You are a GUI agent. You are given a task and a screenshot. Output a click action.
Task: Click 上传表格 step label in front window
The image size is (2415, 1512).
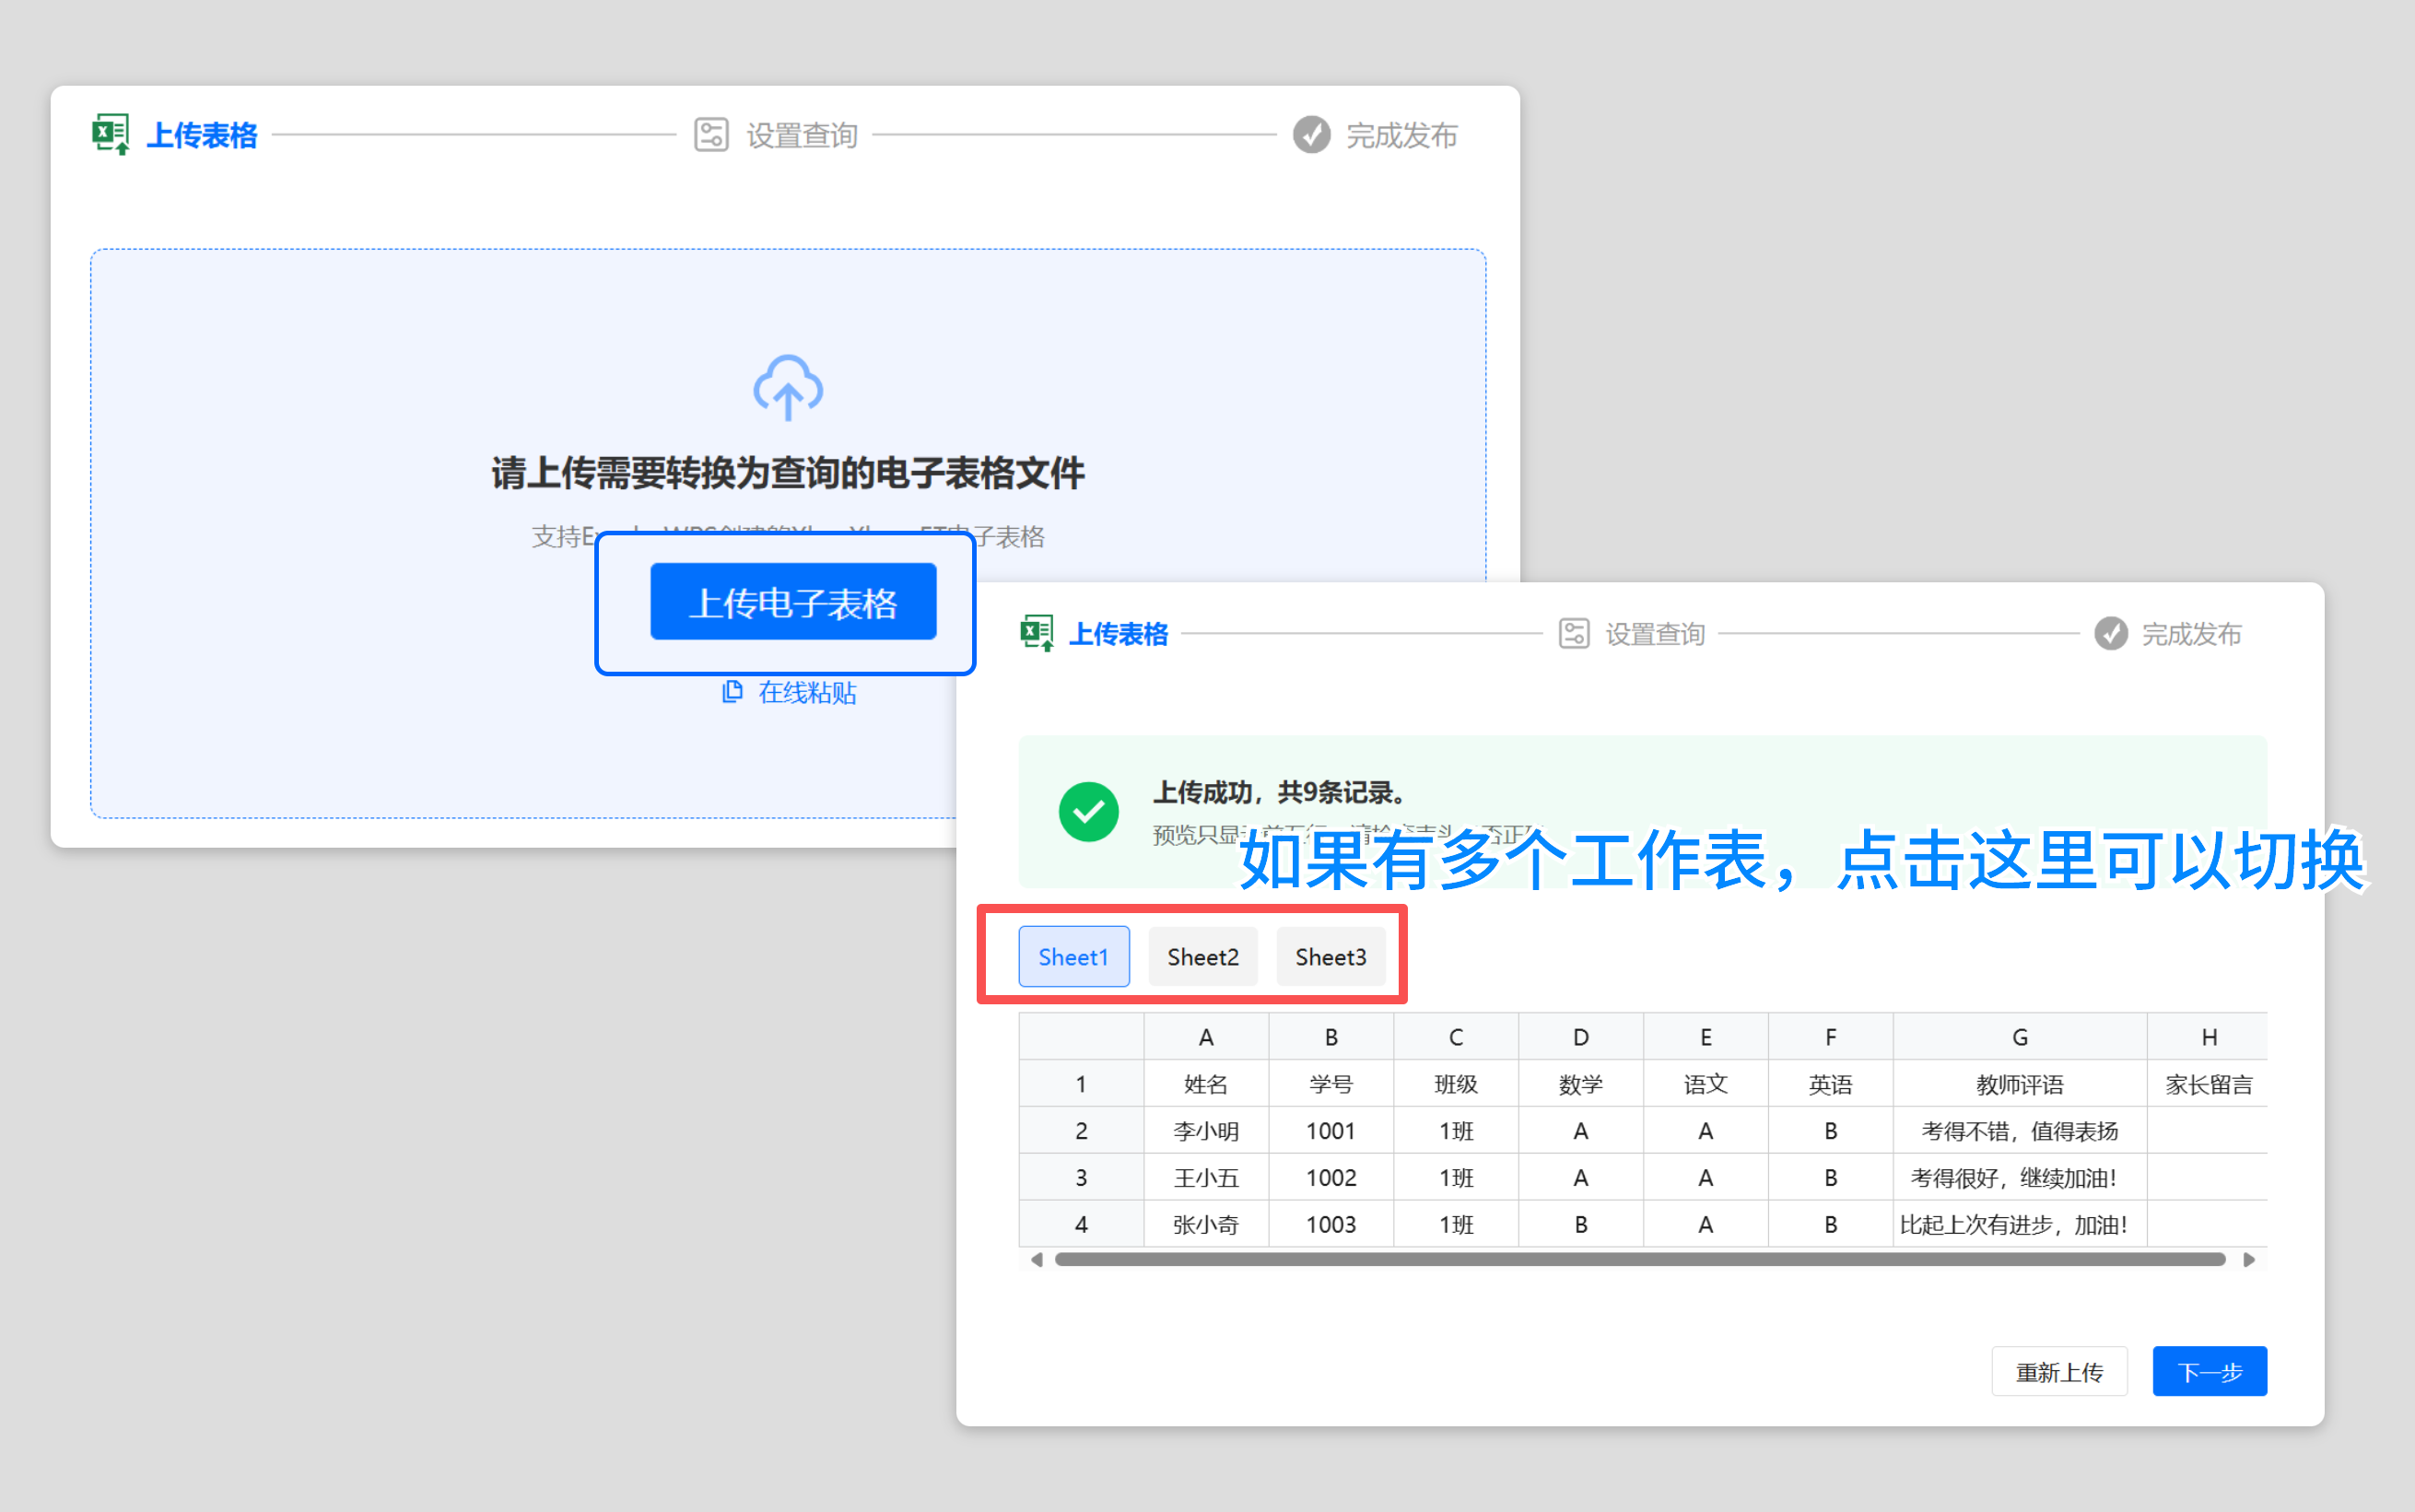pyautogui.click(x=1119, y=634)
